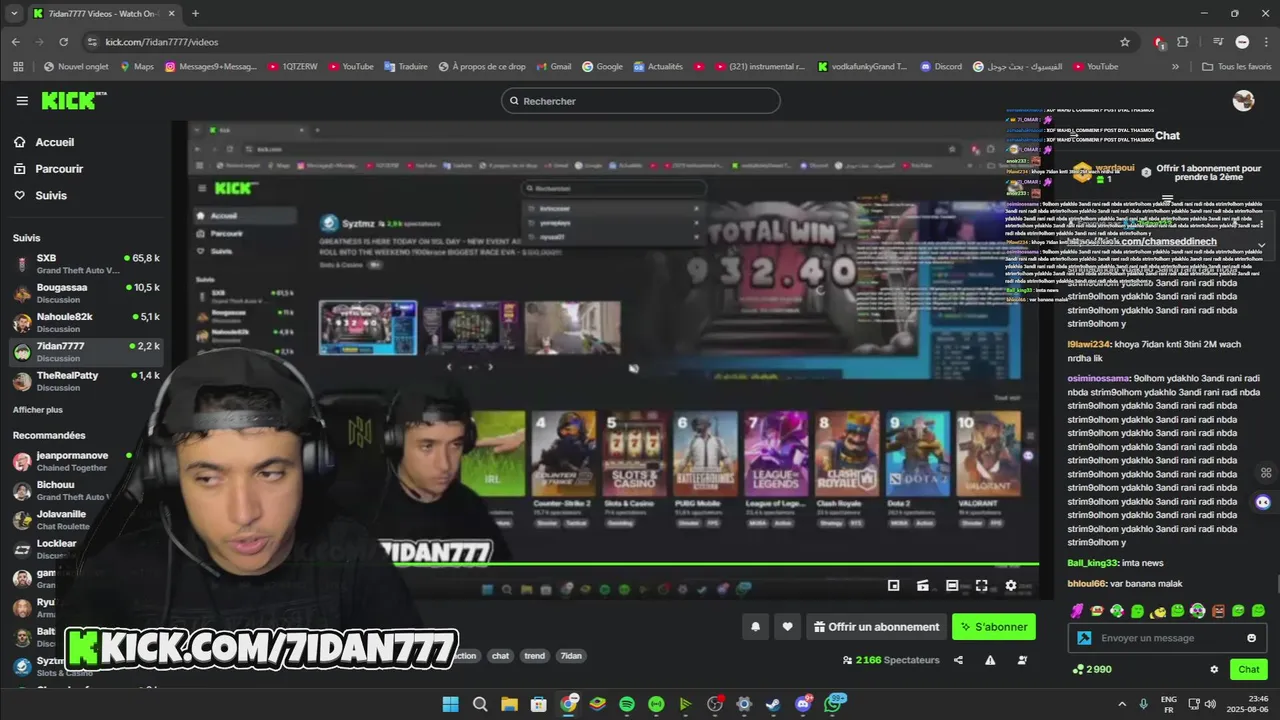Screen dimensions: 1280x720
Task: Bookmark this page with star icon
Action: click(x=1125, y=42)
